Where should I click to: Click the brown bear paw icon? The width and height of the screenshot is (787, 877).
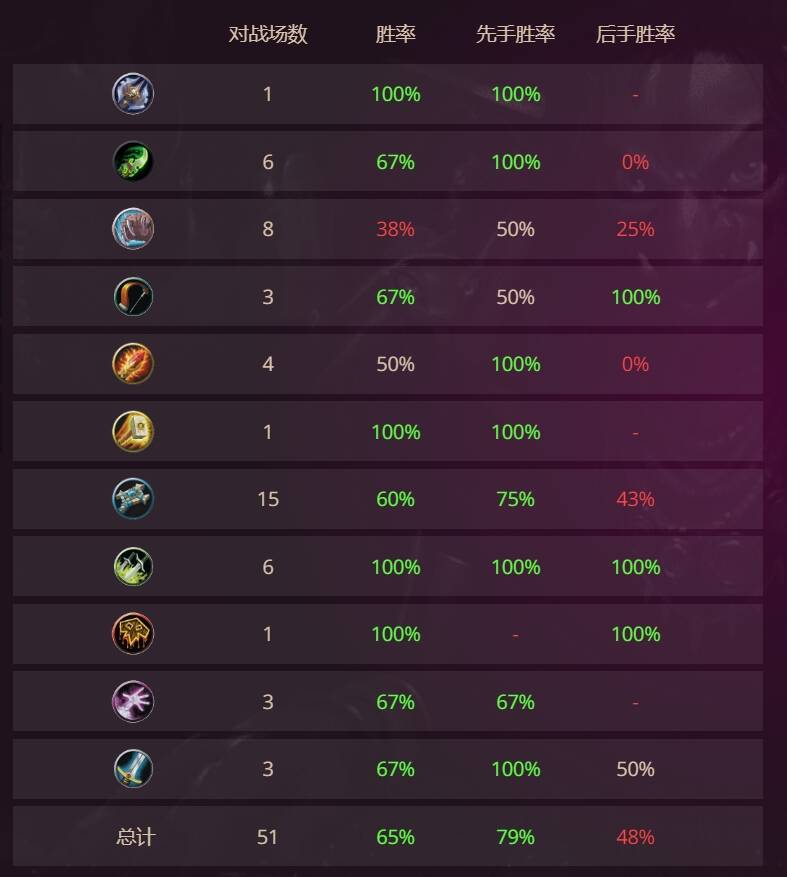(133, 229)
